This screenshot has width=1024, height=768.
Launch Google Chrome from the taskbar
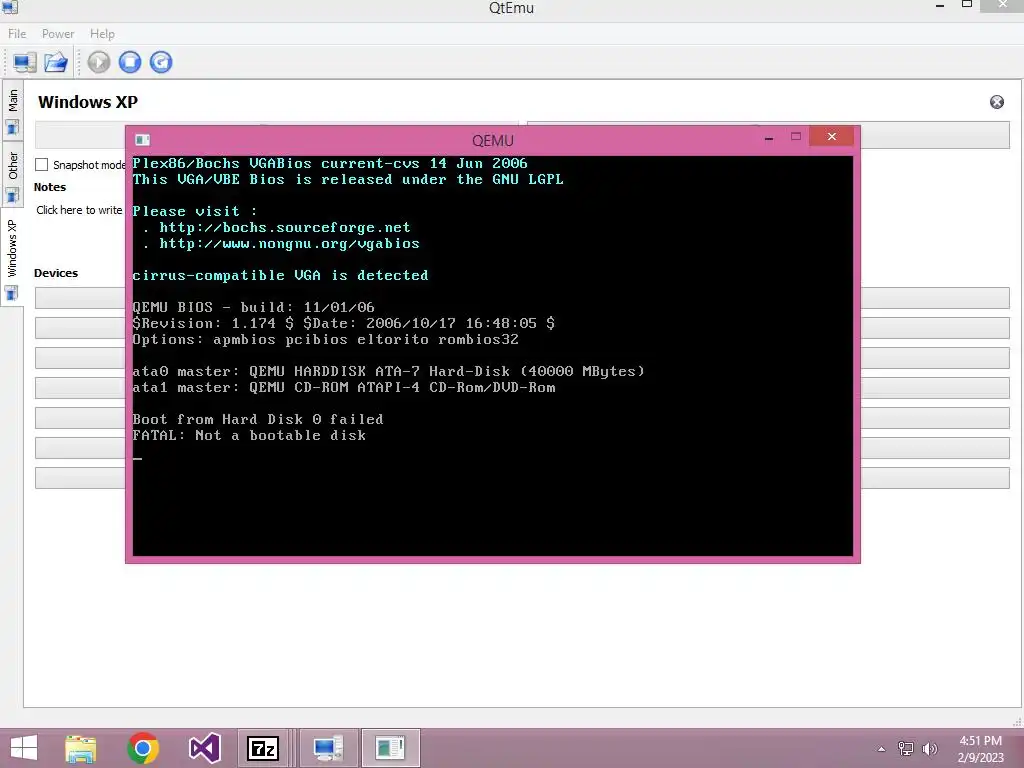[x=143, y=748]
